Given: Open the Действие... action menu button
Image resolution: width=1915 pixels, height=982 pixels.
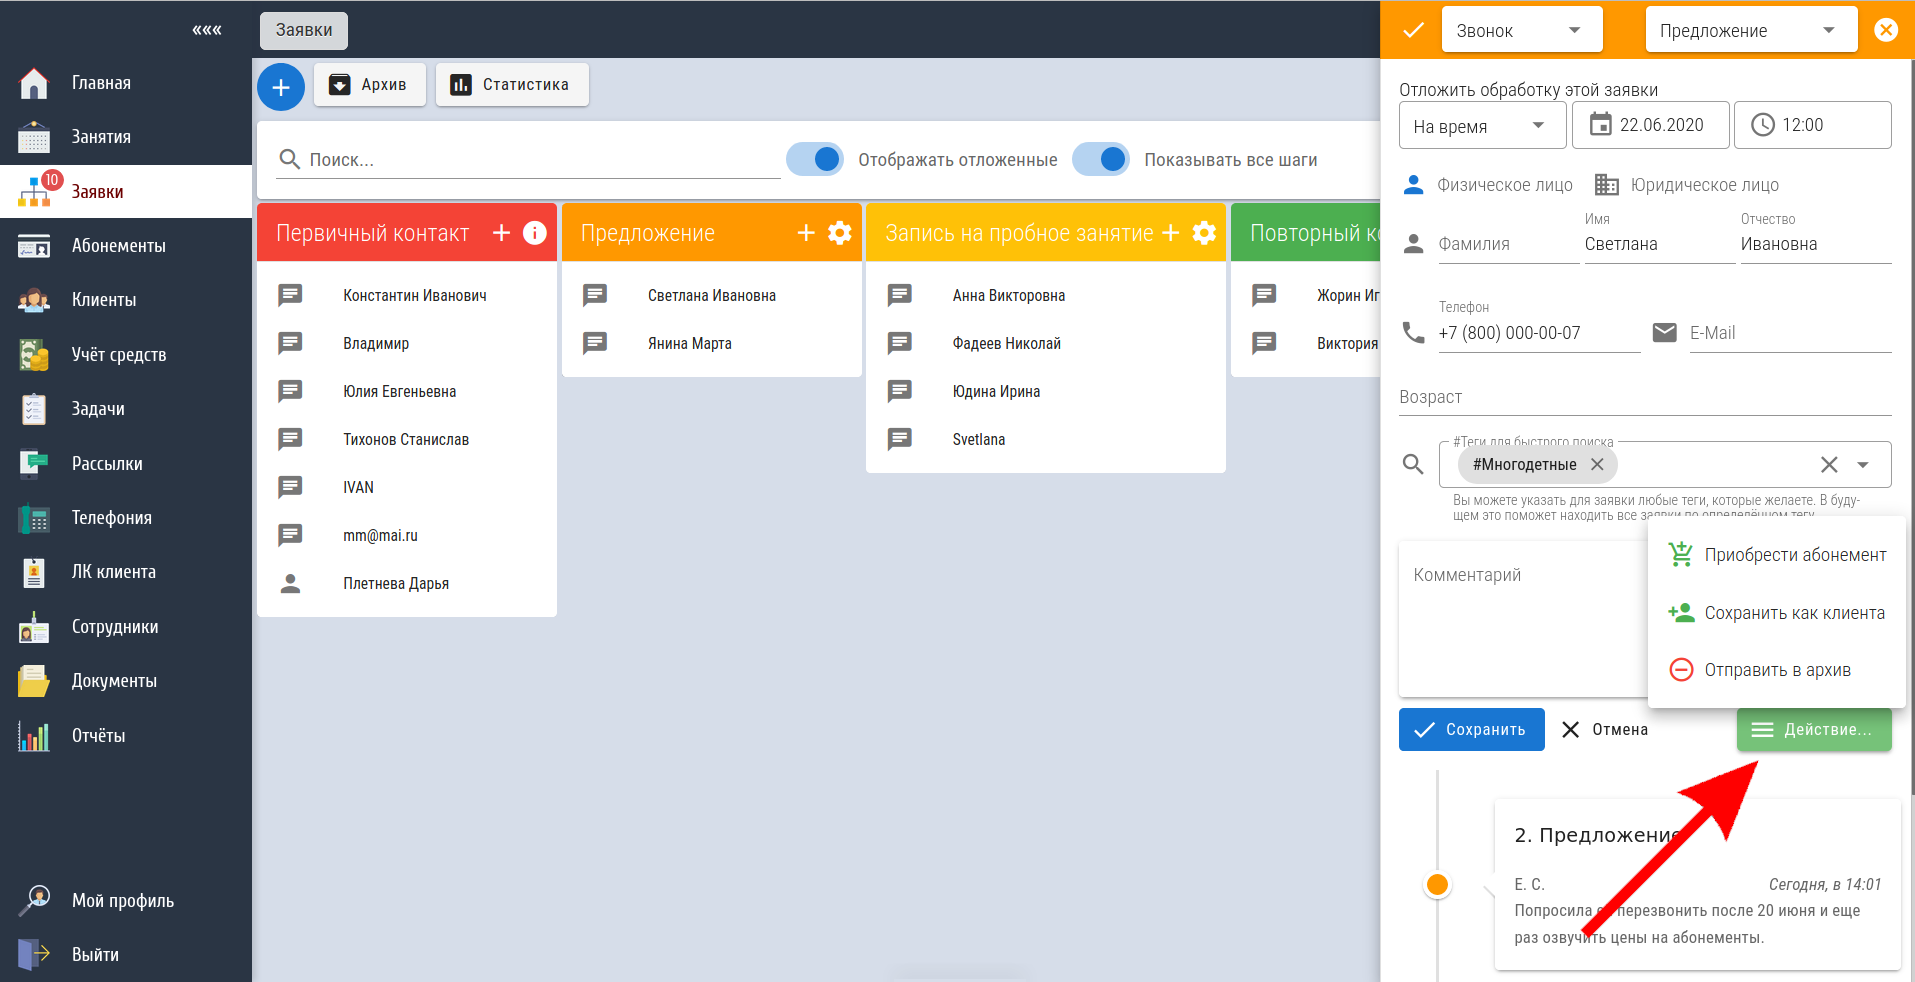Looking at the screenshot, I should tap(1814, 730).
